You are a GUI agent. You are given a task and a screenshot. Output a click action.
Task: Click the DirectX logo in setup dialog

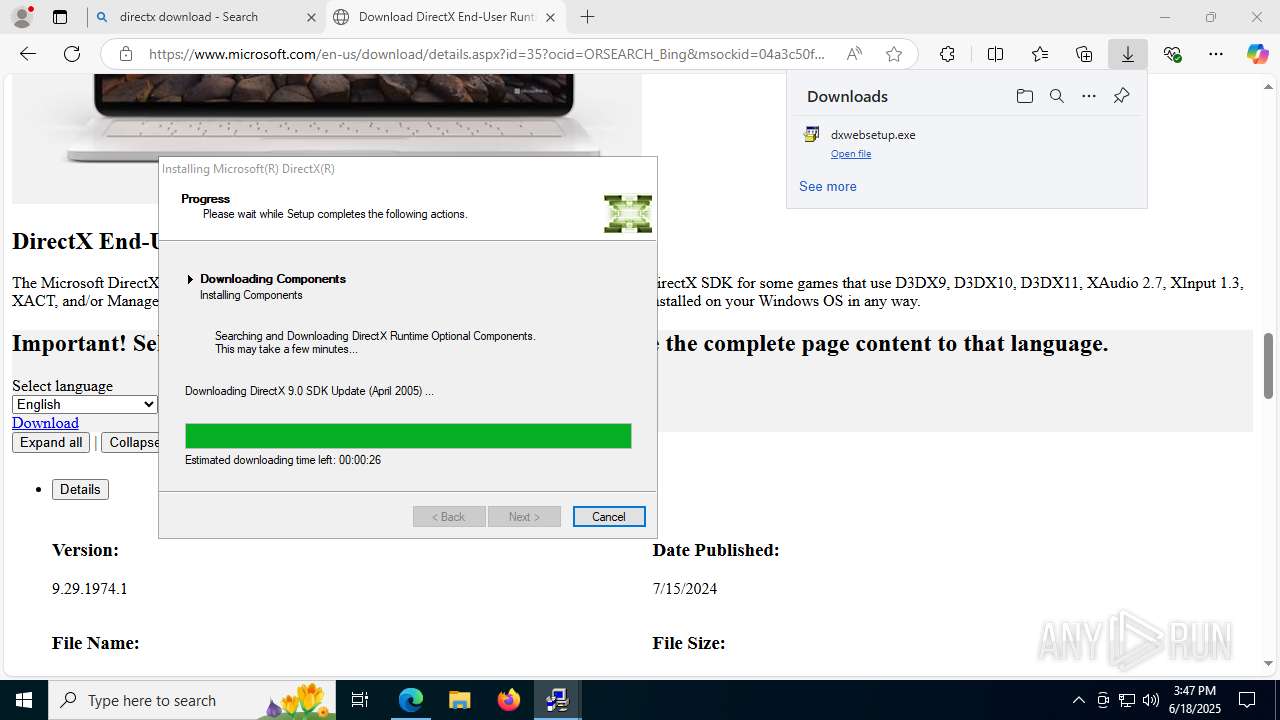628,214
